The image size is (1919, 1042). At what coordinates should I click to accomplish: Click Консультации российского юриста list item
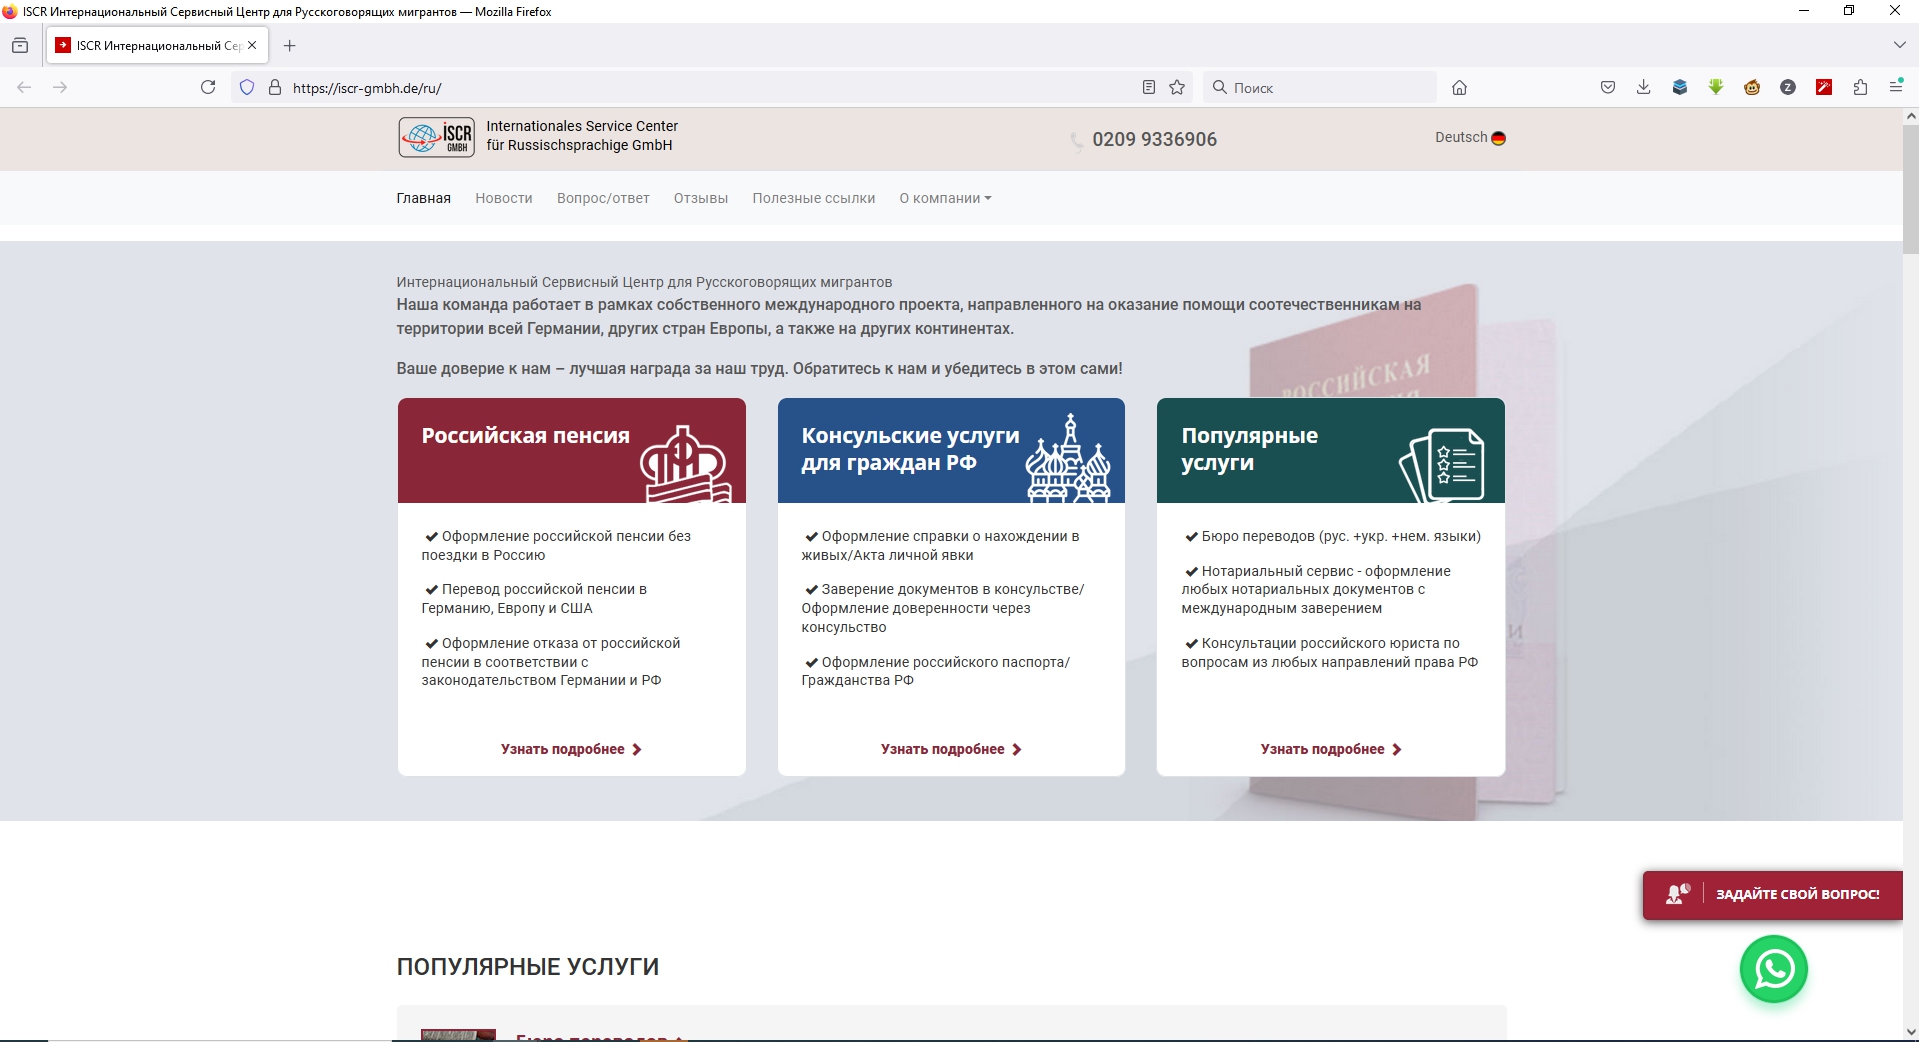click(1330, 652)
